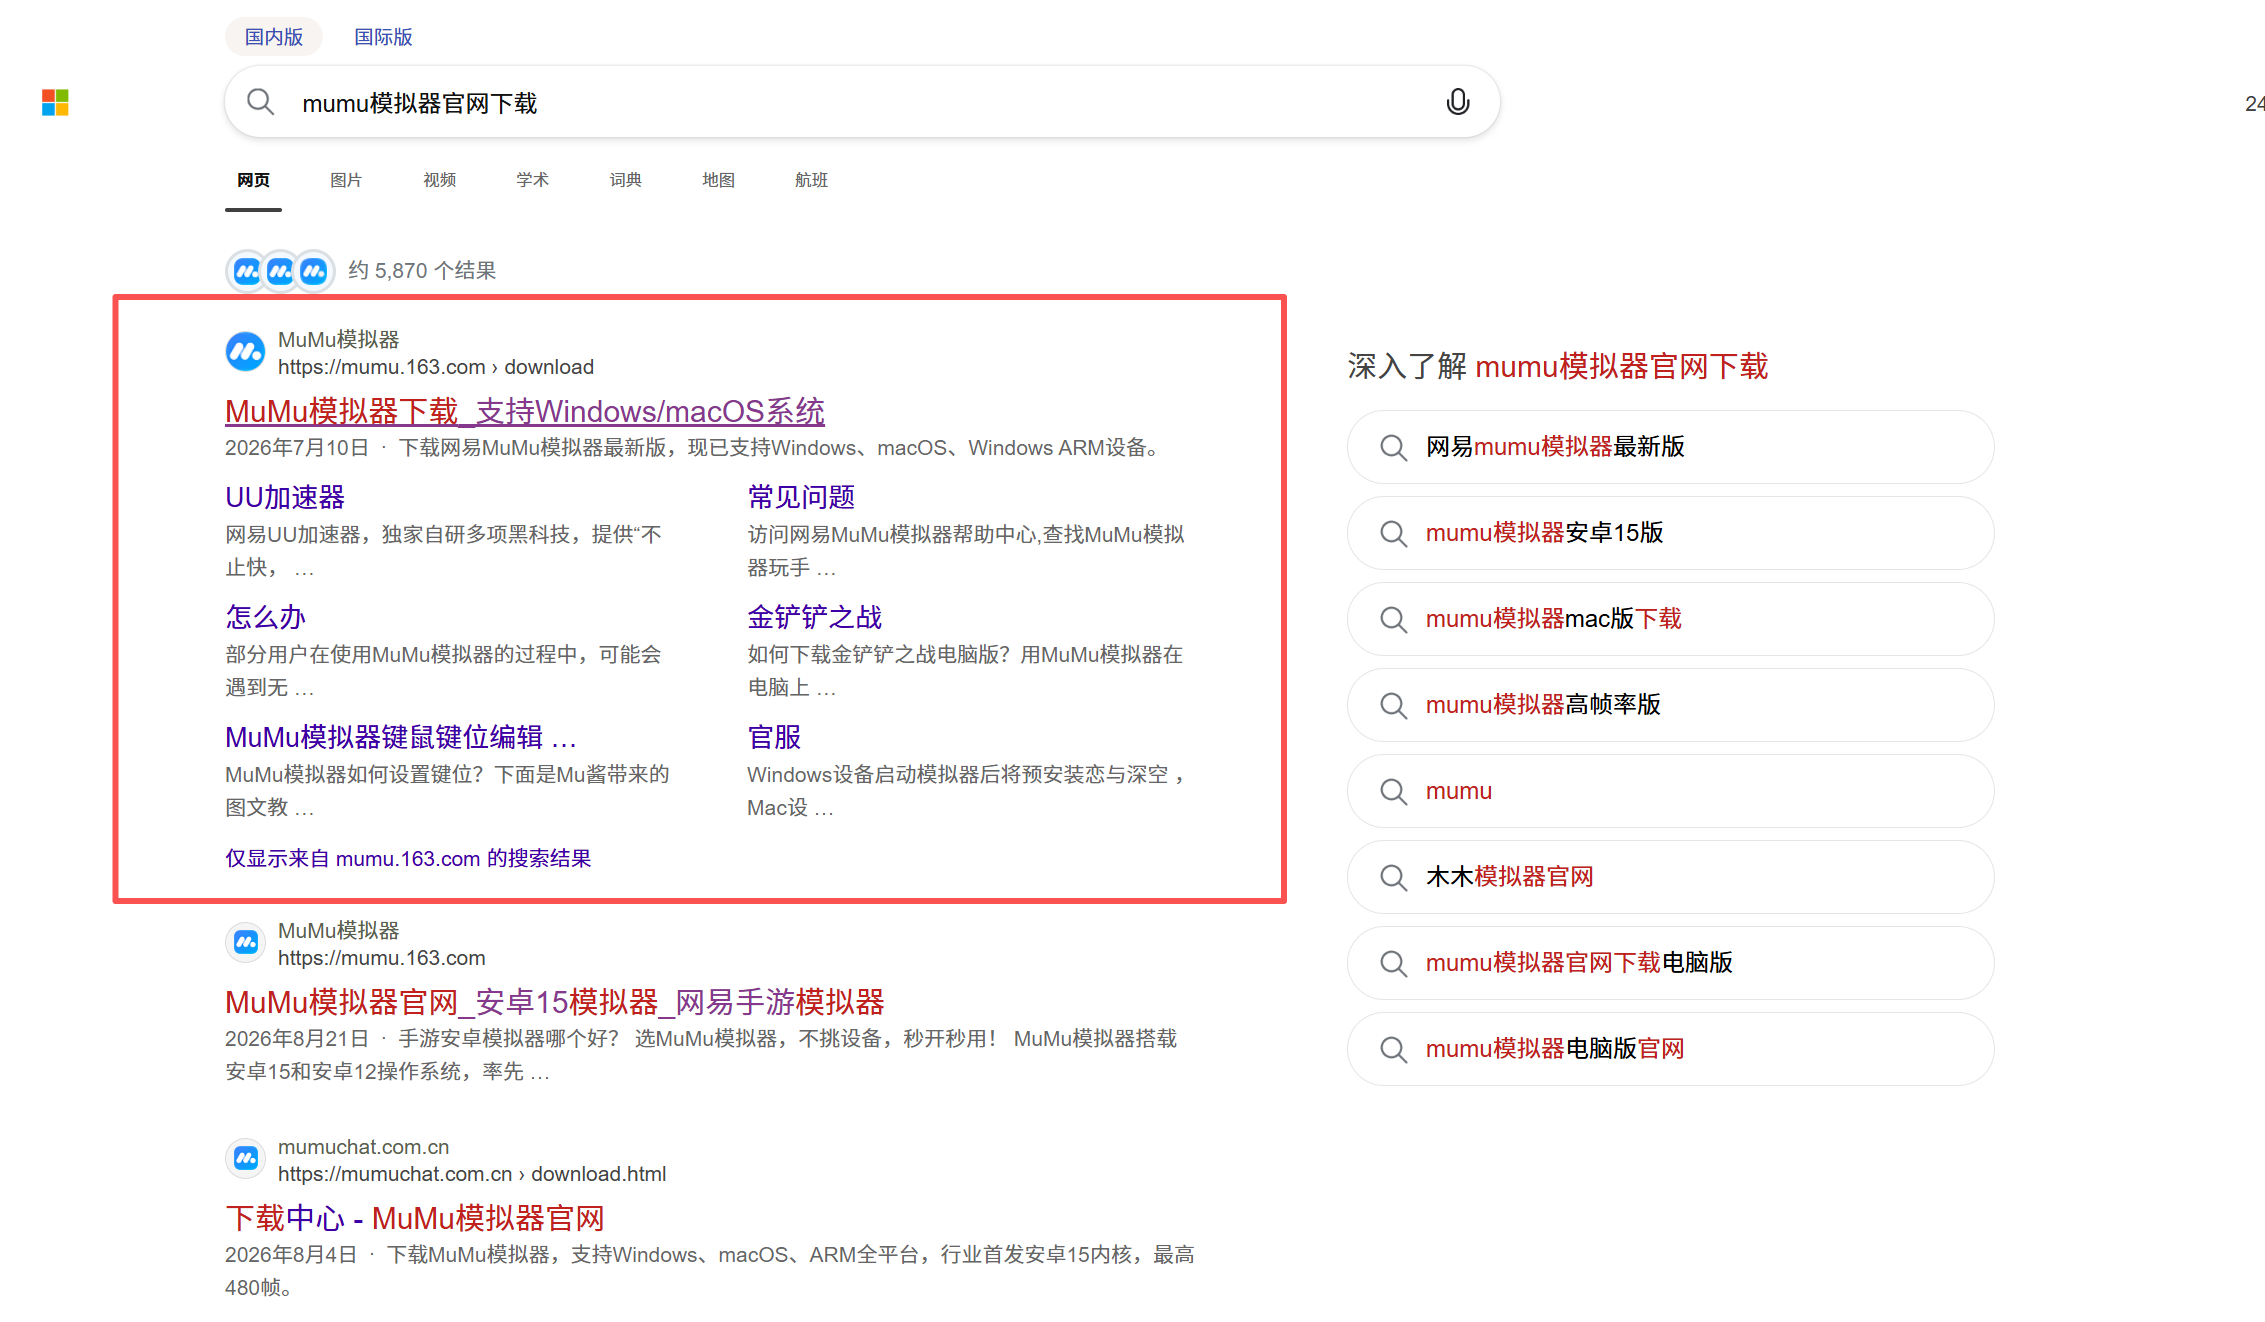This screenshot has width=2265, height=1322.
Task: Search suggestion mumu模拟器官网下载电脑版
Action: coord(1670,963)
